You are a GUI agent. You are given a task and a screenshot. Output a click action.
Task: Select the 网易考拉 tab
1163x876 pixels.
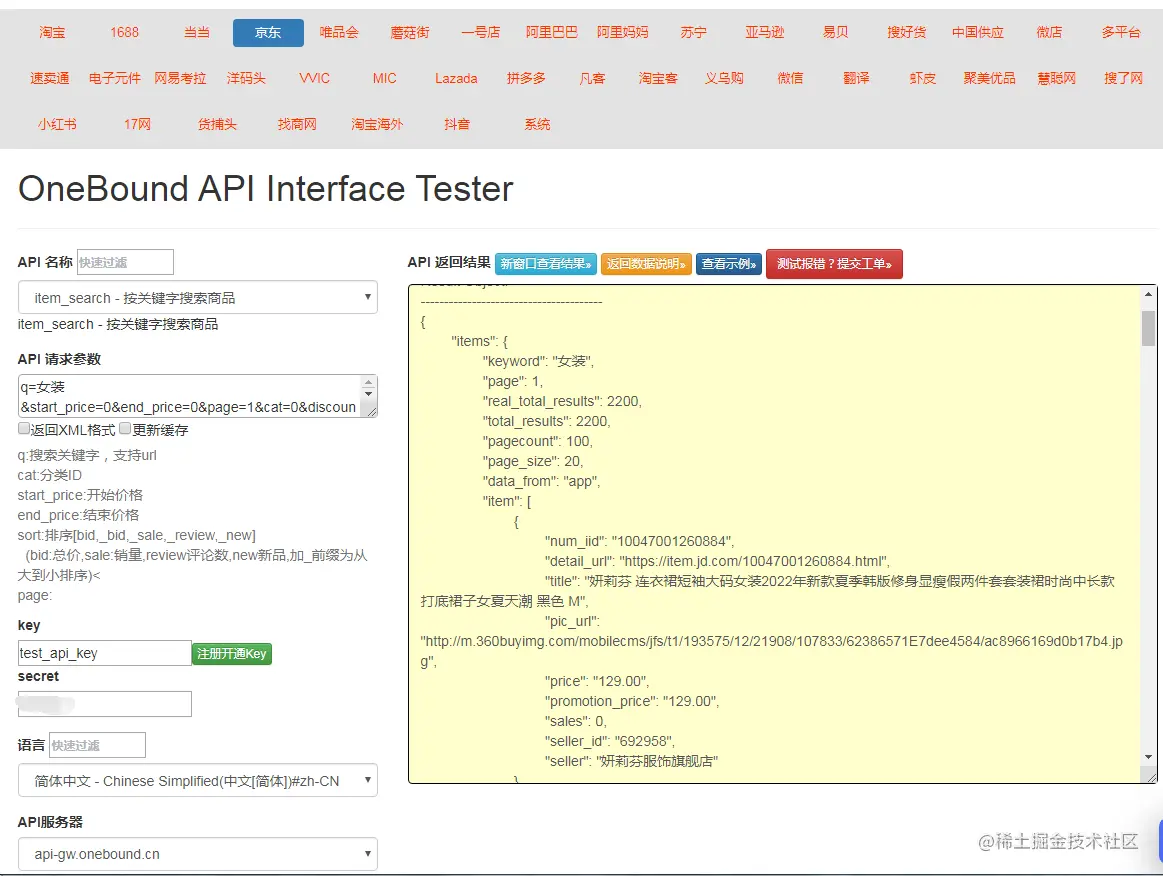tap(180, 79)
